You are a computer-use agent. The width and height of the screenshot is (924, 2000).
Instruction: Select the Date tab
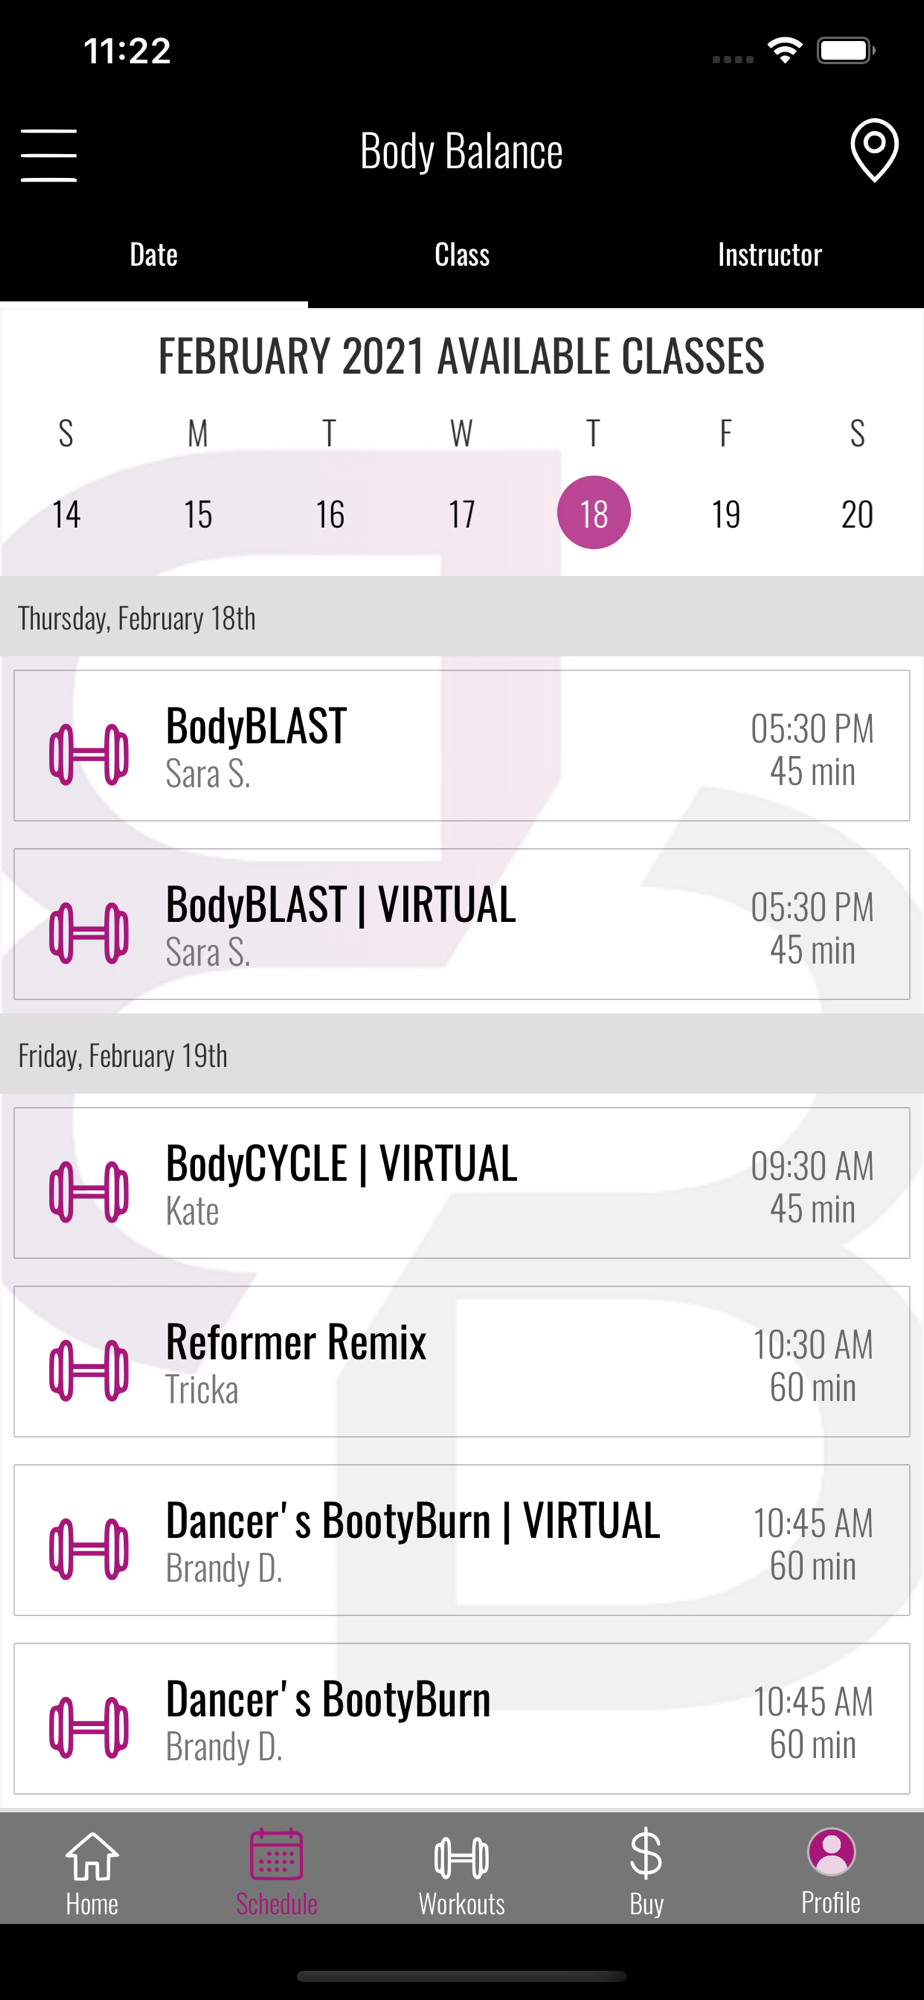154,255
